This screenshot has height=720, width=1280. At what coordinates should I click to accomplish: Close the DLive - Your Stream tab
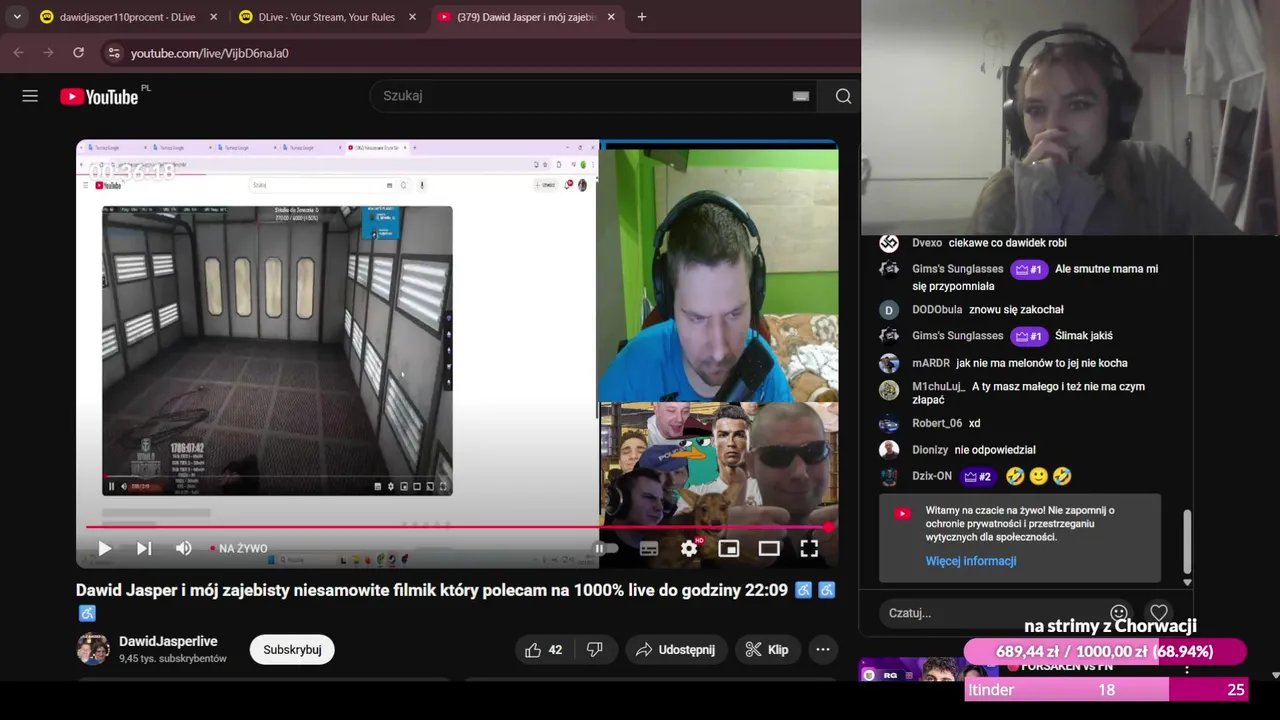412,17
